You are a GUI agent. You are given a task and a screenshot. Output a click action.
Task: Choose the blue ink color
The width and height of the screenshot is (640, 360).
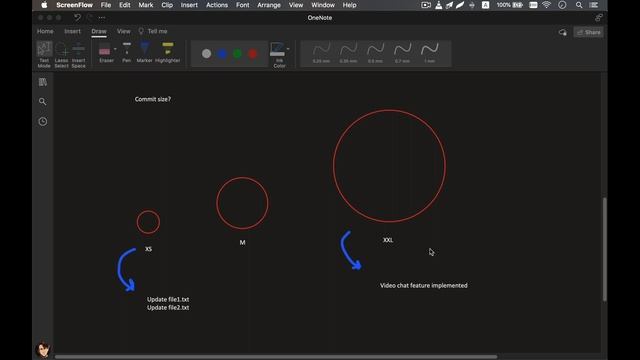[222, 53]
